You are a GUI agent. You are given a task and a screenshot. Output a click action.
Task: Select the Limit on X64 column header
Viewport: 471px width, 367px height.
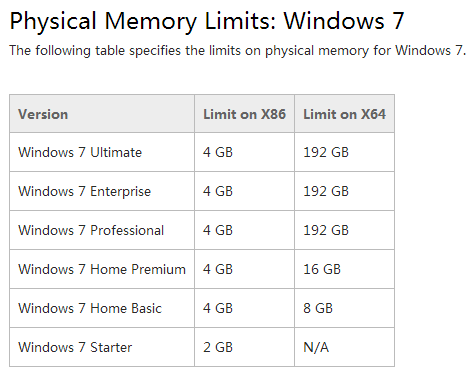click(344, 114)
